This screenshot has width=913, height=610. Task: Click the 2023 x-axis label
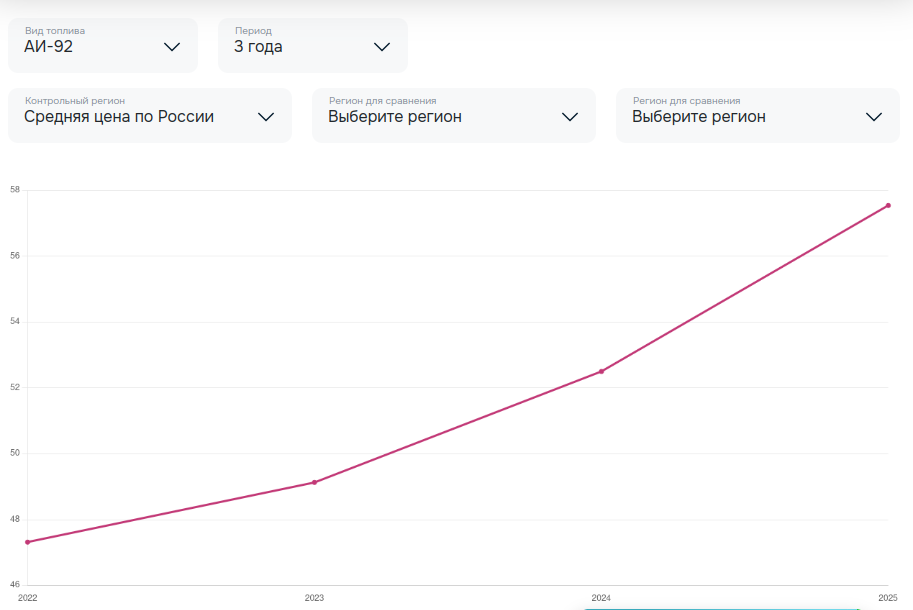click(314, 598)
